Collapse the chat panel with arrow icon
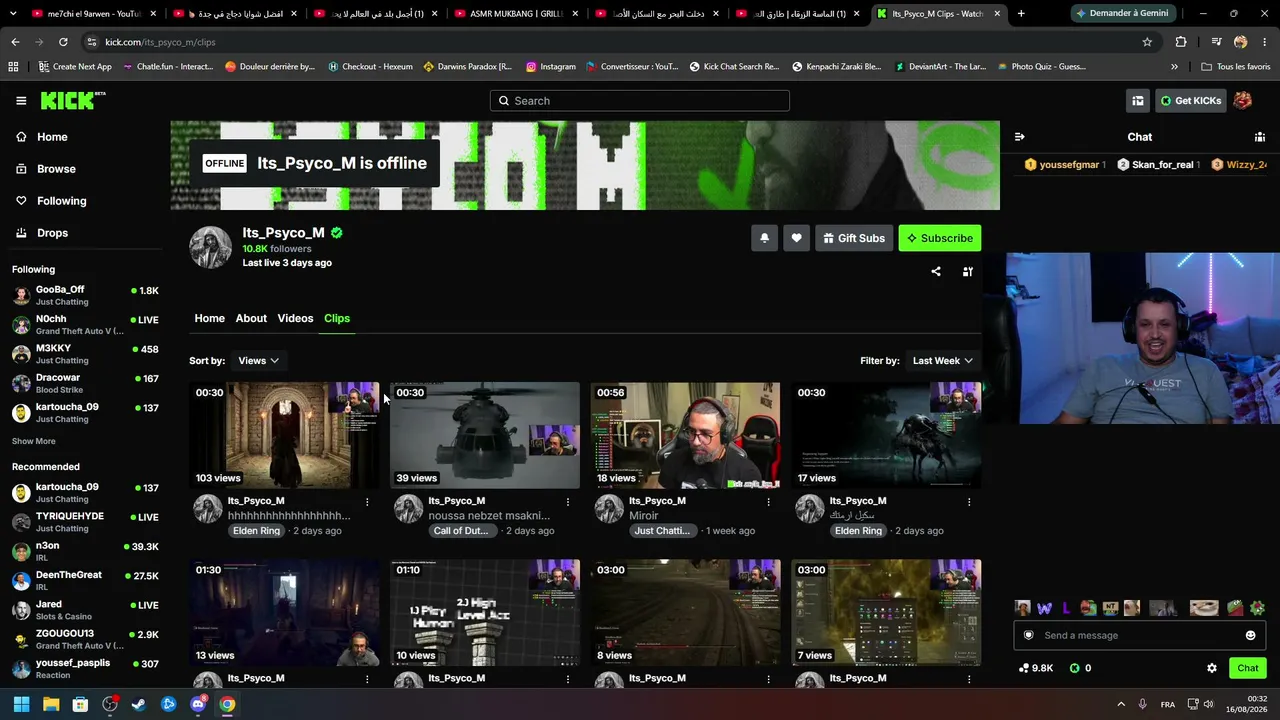1280x720 pixels. coord(1019,137)
